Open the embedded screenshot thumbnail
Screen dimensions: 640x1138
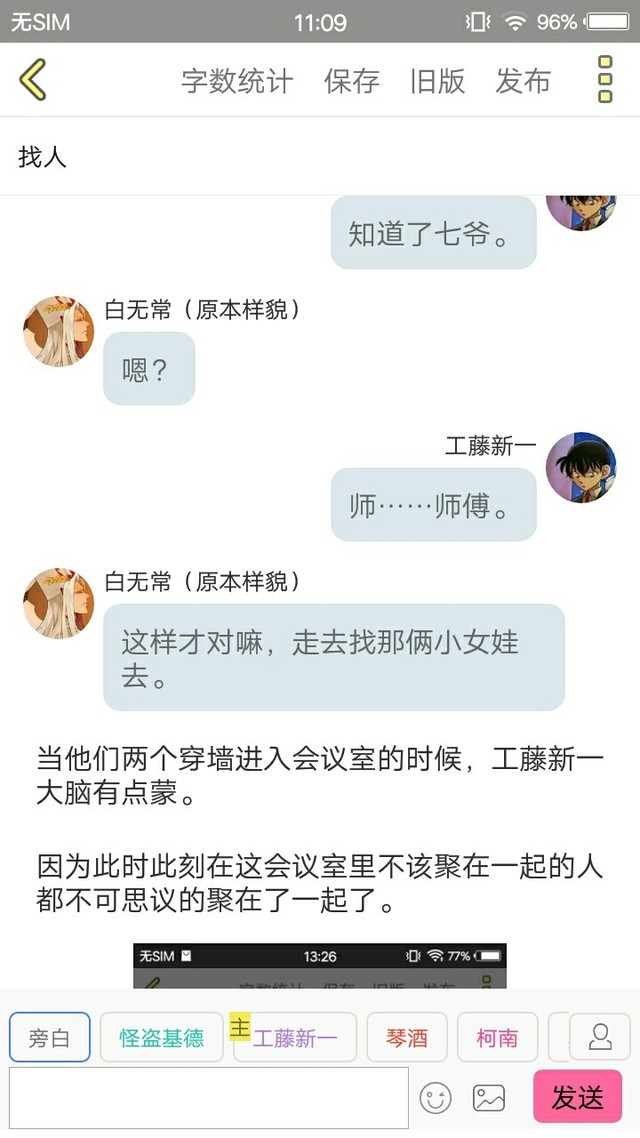[320, 966]
